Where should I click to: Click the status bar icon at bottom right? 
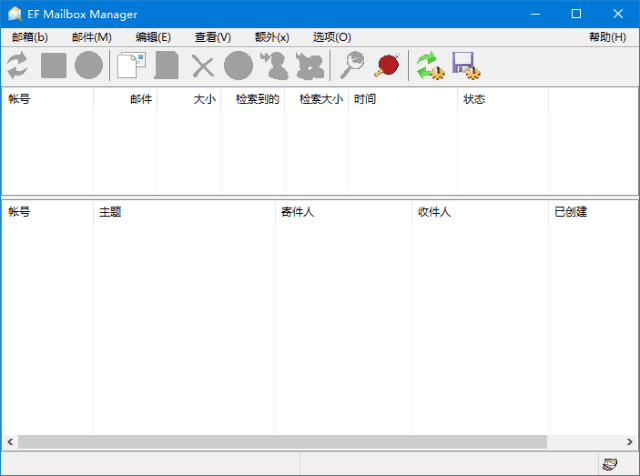pos(609,464)
